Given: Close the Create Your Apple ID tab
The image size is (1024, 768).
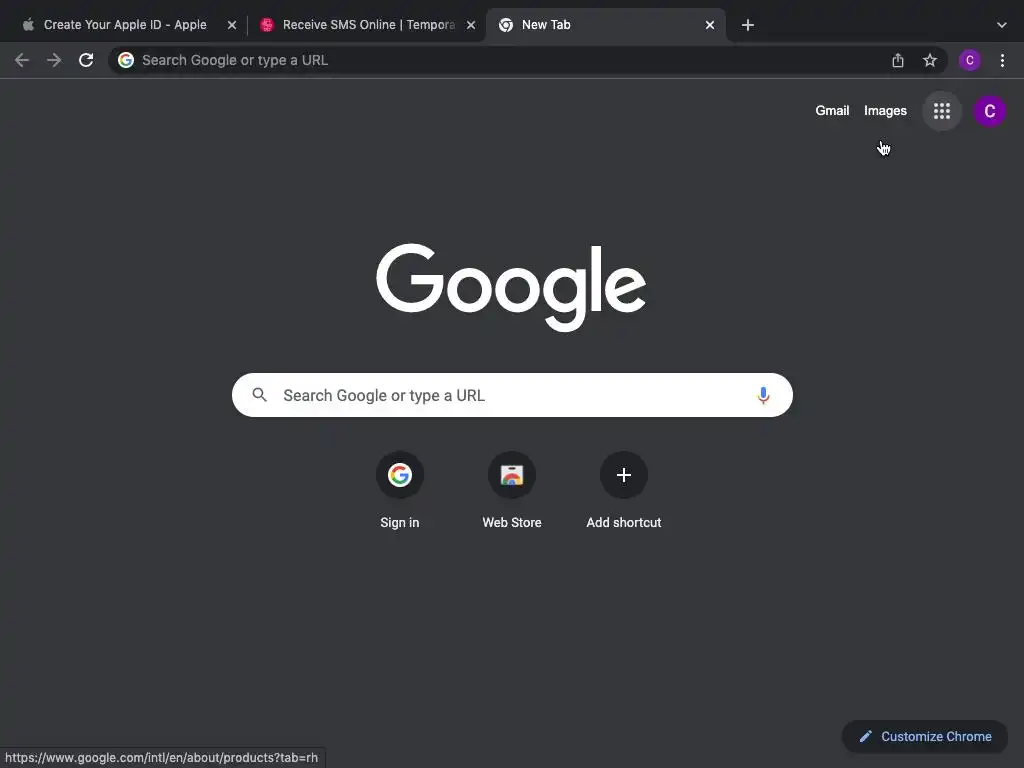Looking at the screenshot, I should [x=232, y=25].
